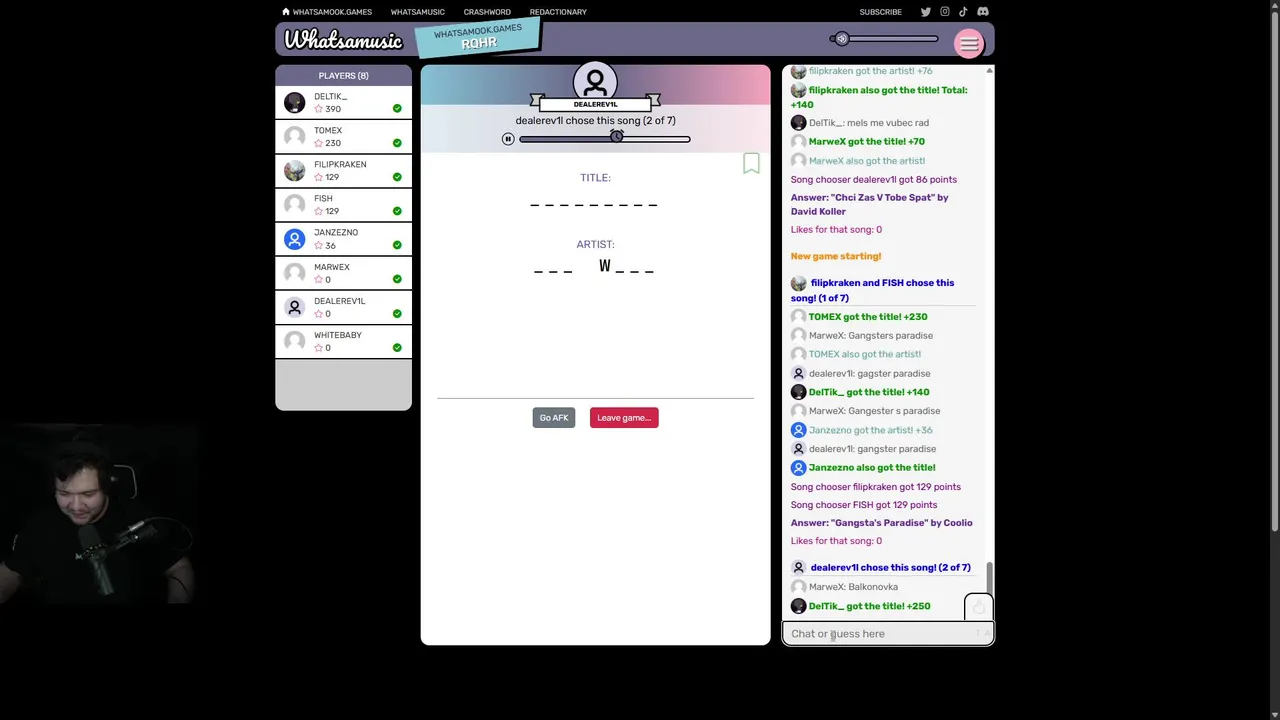Click MARWEX avatar in player list
The height and width of the screenshot is (720, 1280).
coord(294,273)
